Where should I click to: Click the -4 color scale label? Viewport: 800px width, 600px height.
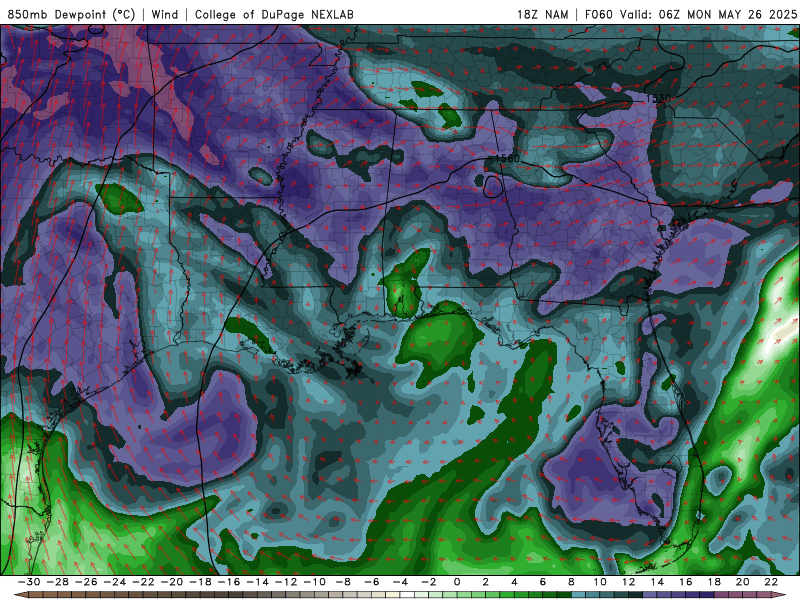tap(400, 582)
